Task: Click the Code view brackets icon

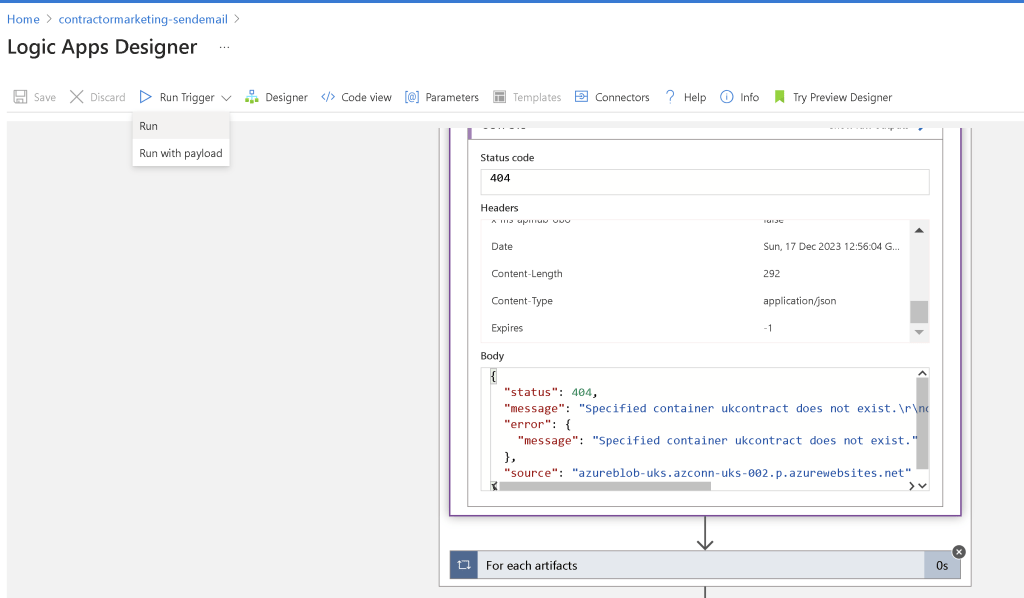Action: pyautogui.click(x=328, y=97)
